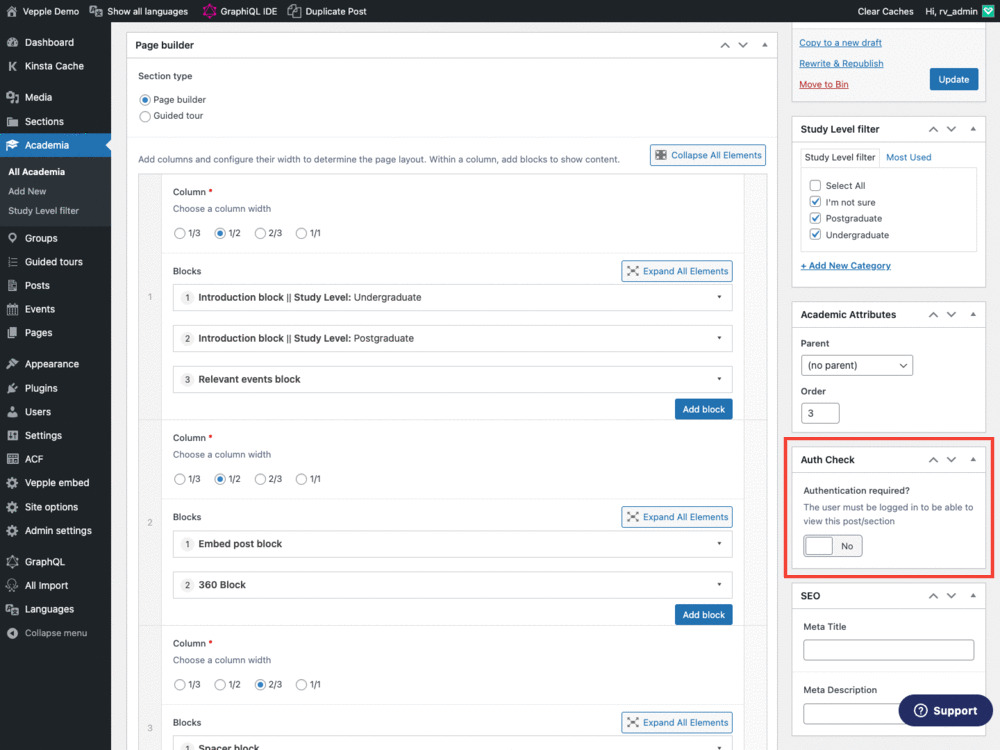
Task: Click the Users person icon
Action: click(12, 411)
